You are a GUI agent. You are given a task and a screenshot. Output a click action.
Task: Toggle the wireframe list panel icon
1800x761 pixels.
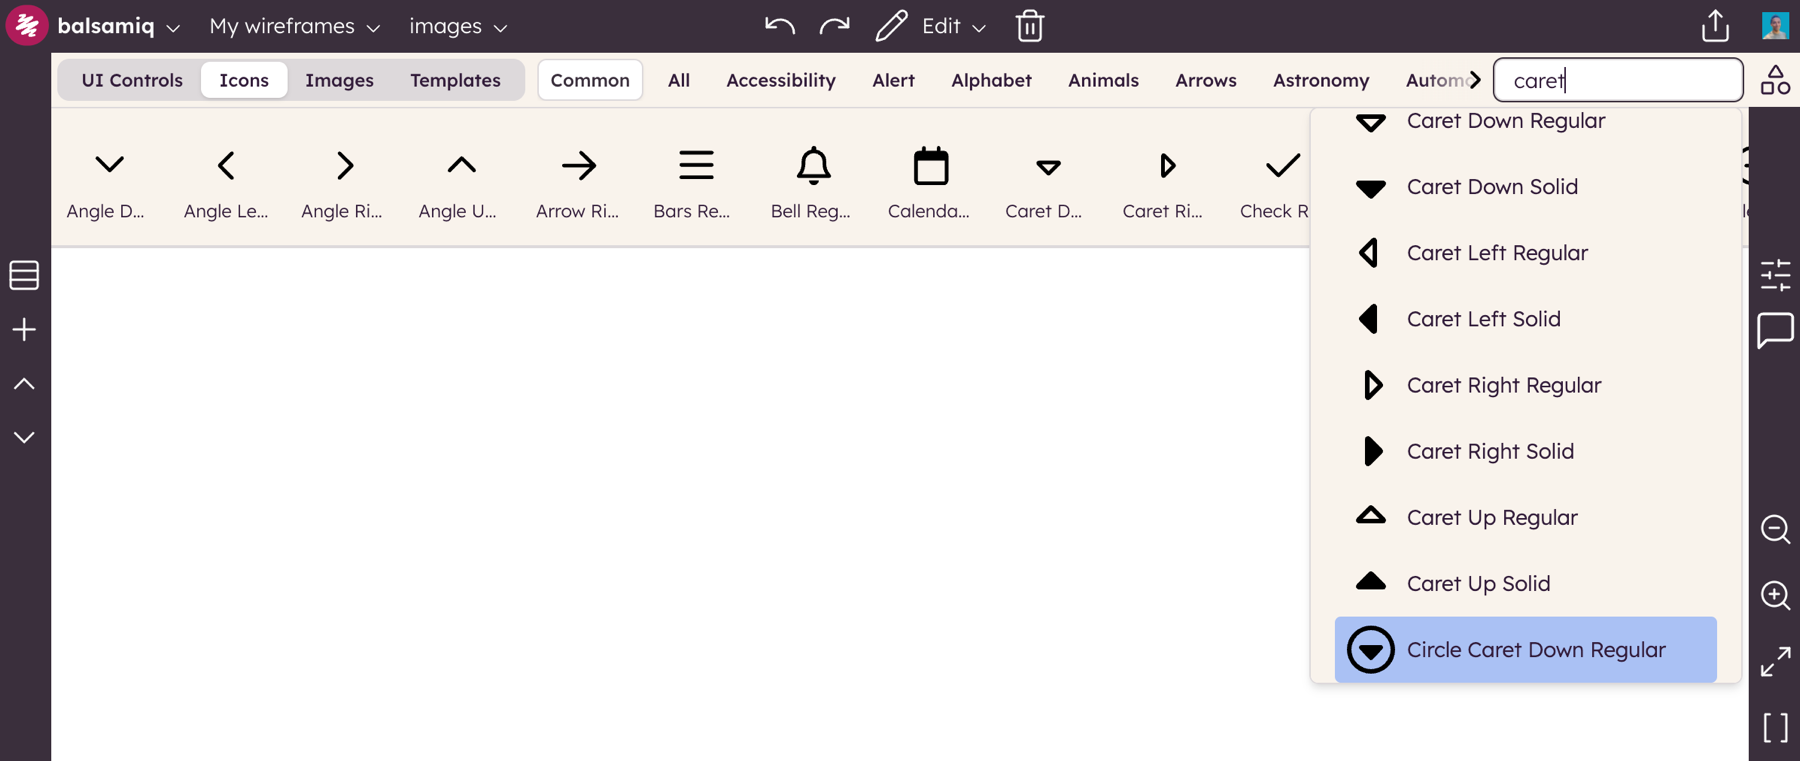24,275
